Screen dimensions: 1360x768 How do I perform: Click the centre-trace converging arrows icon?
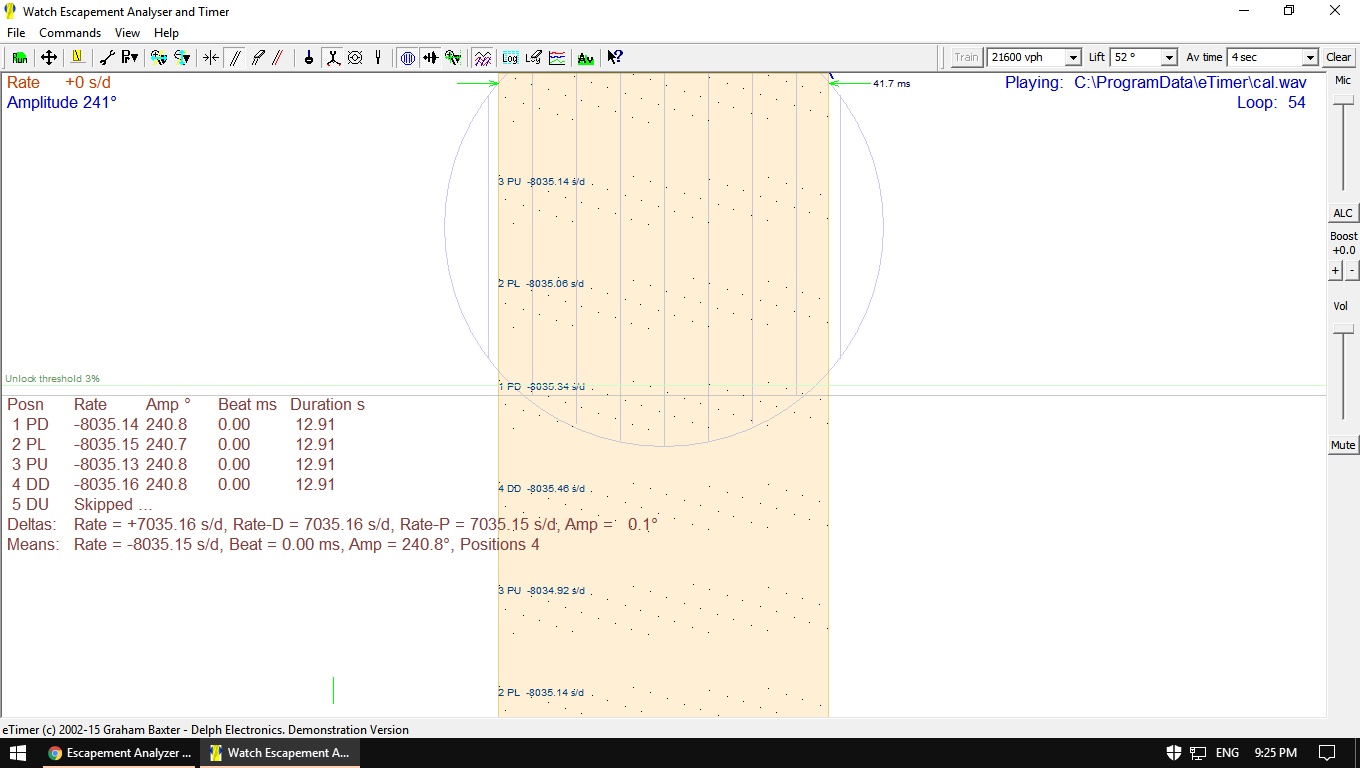[211, 58]
